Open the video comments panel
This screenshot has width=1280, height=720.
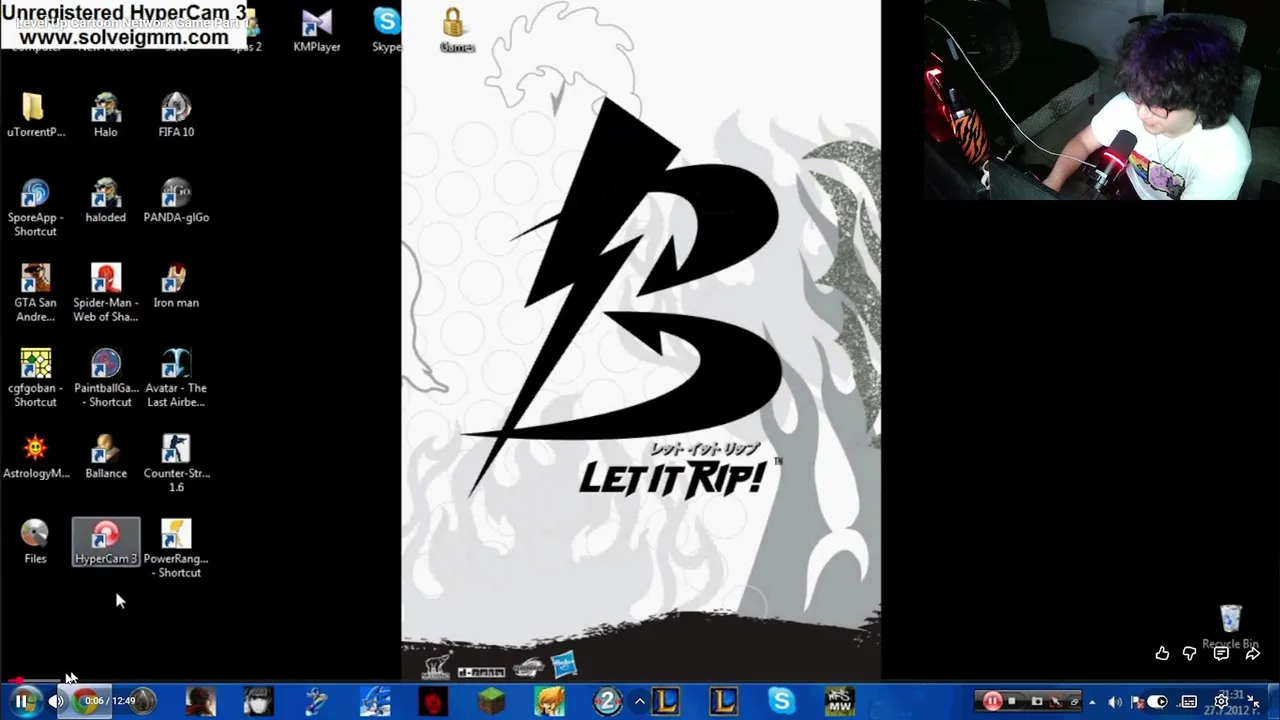click(x=1221, y=653)
